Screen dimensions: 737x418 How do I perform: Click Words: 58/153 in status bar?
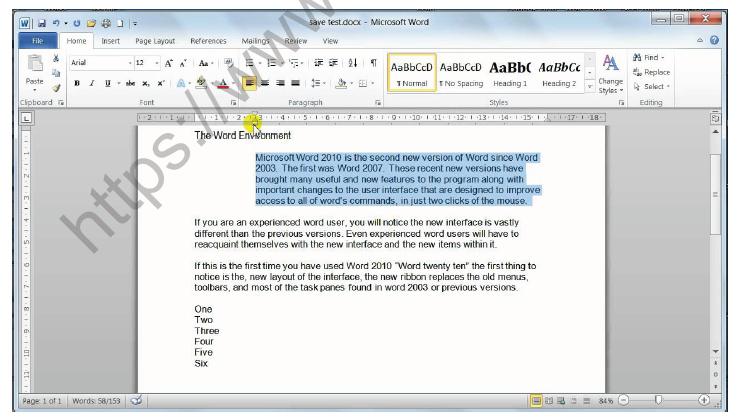point(96,401)
